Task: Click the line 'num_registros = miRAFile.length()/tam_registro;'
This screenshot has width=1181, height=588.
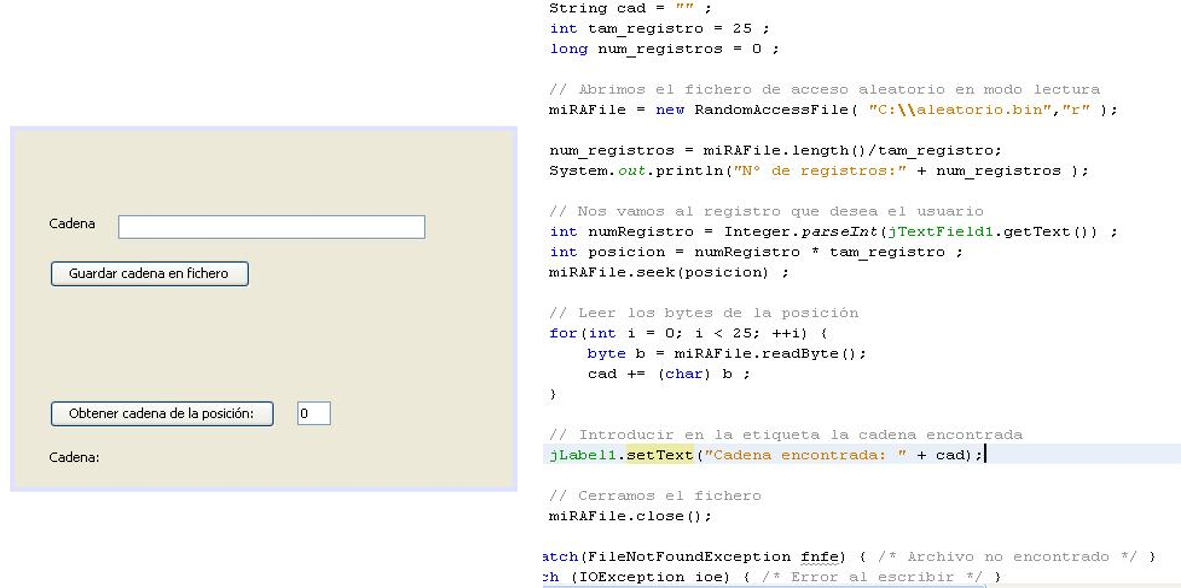Action: point(776,150)
